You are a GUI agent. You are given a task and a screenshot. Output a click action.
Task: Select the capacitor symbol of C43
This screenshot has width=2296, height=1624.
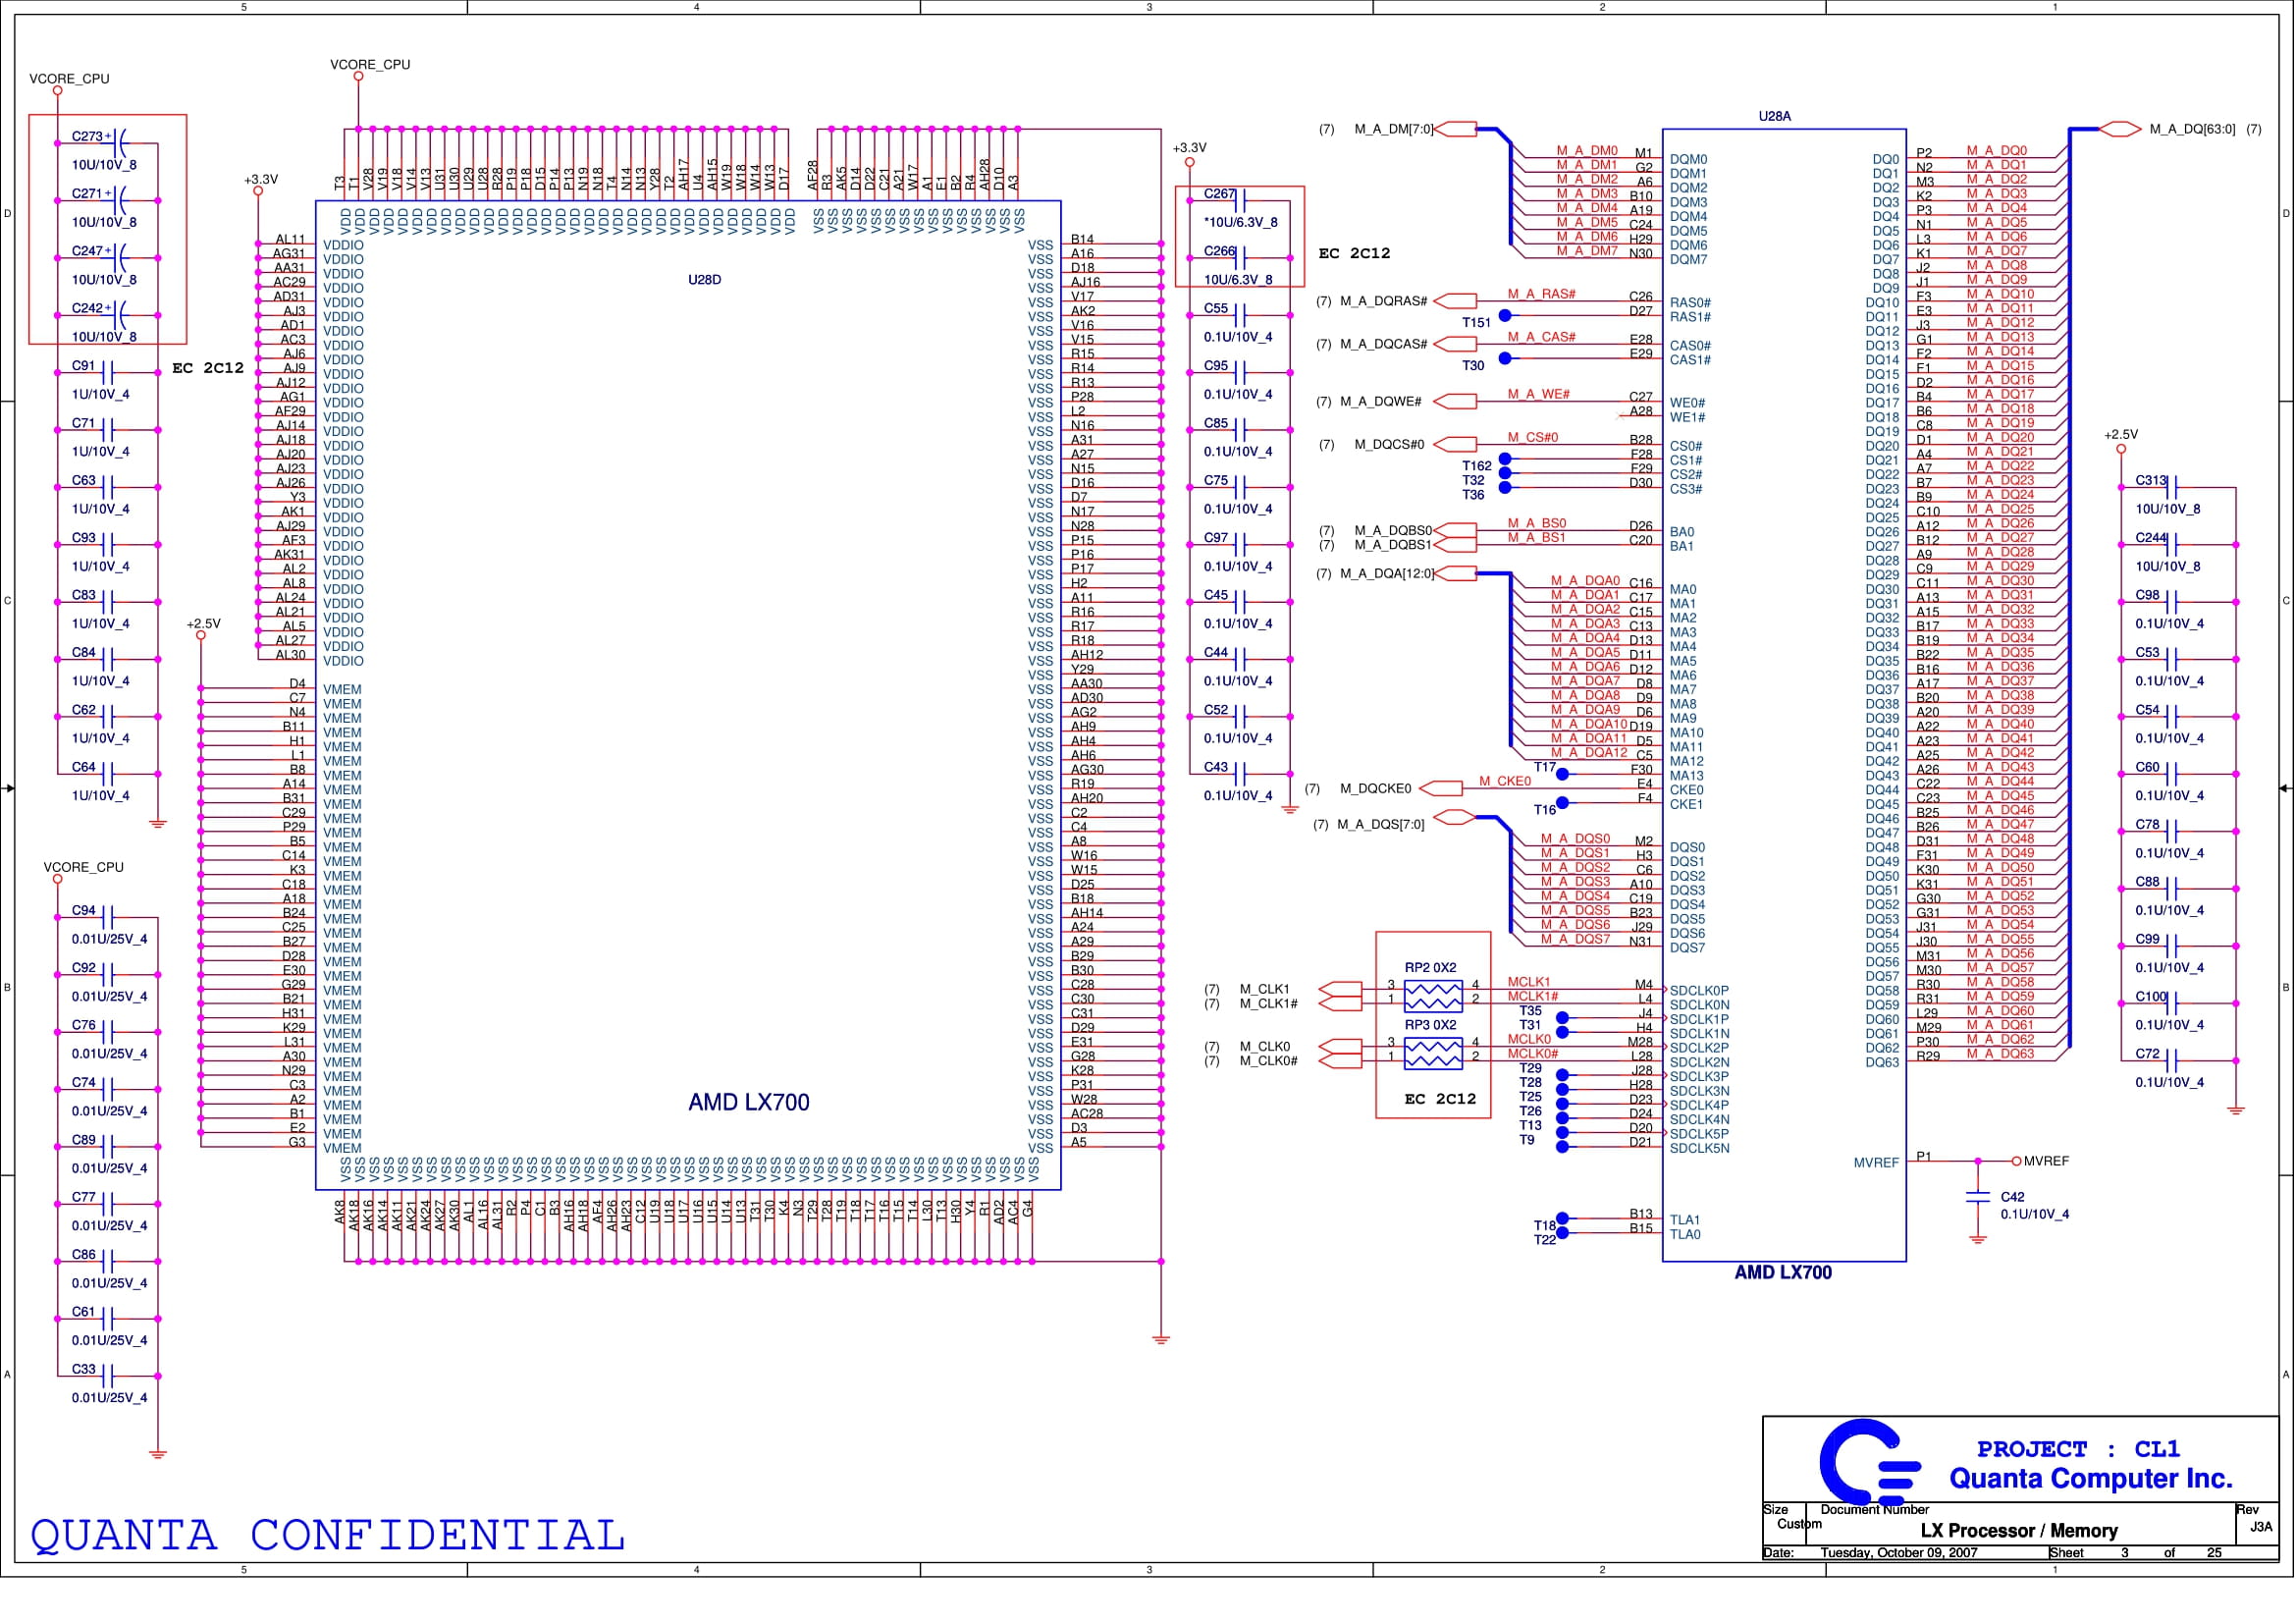[x=1240, y=774]
